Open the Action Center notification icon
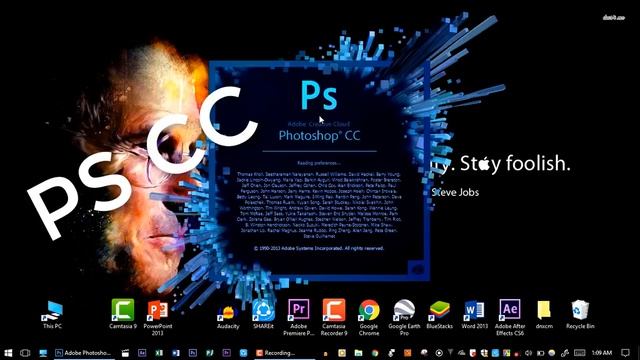Screen dimensions: 640x360 coord(625,353)
